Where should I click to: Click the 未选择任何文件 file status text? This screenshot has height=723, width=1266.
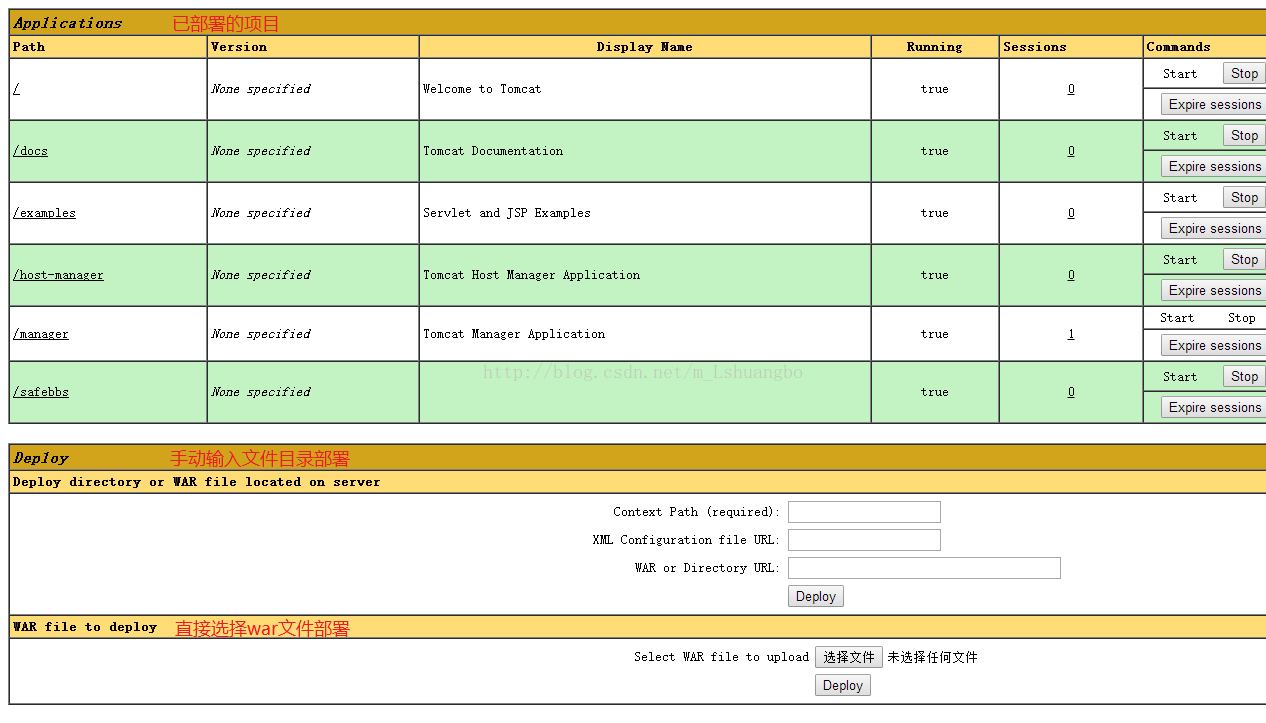932,657
